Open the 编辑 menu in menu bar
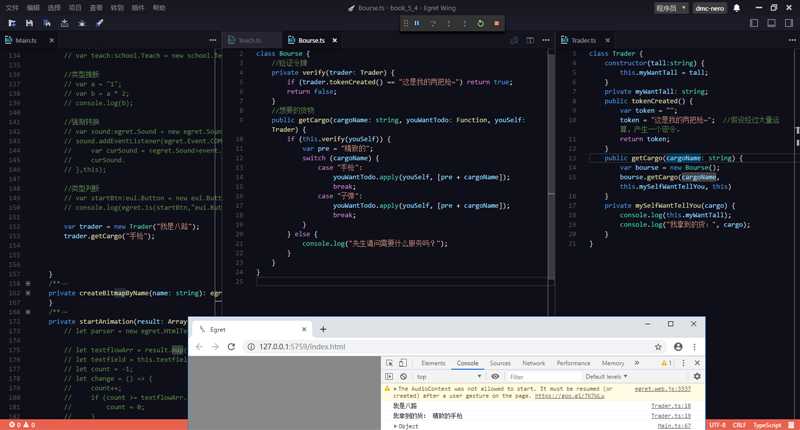 [33, 8]
